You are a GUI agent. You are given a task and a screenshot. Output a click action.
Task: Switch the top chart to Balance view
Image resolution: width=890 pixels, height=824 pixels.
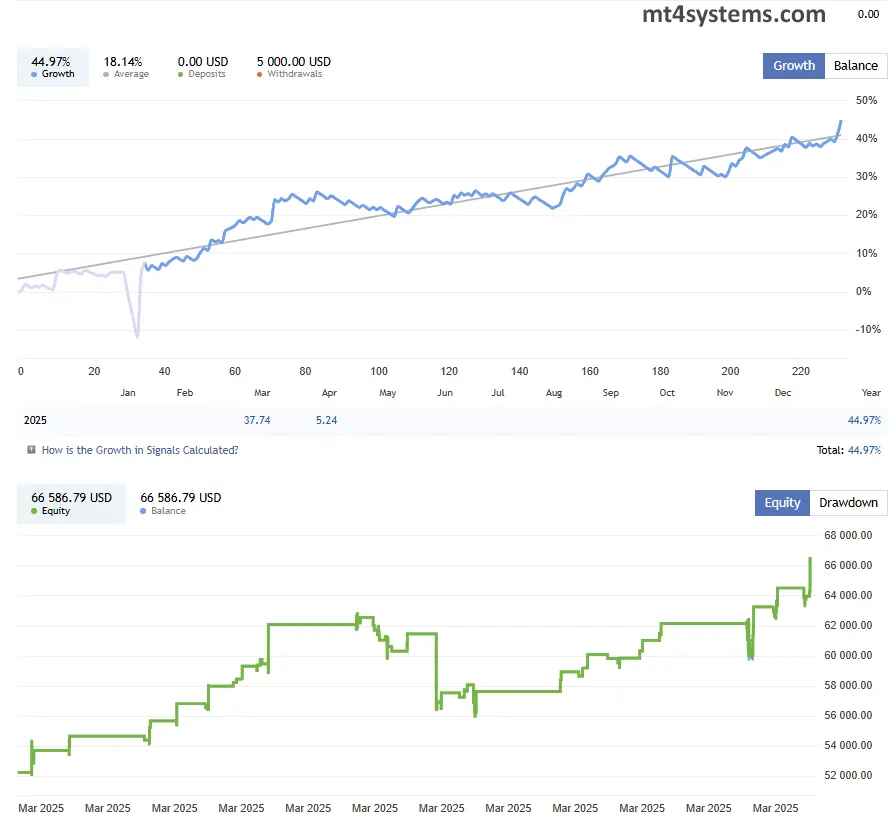point(855,65)
